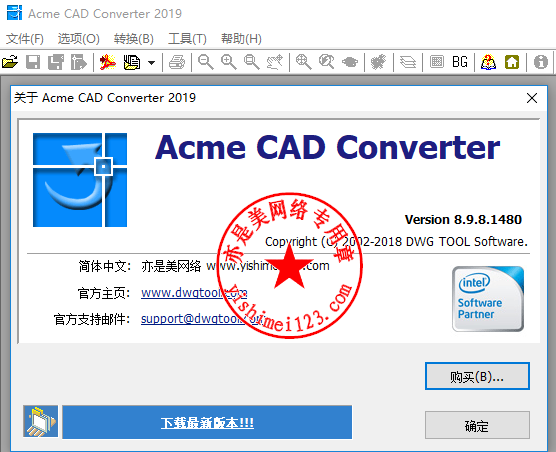Open the 帮助(H) menu
The width and height of the screenshot is (556, 452).
tap(241, 38)
